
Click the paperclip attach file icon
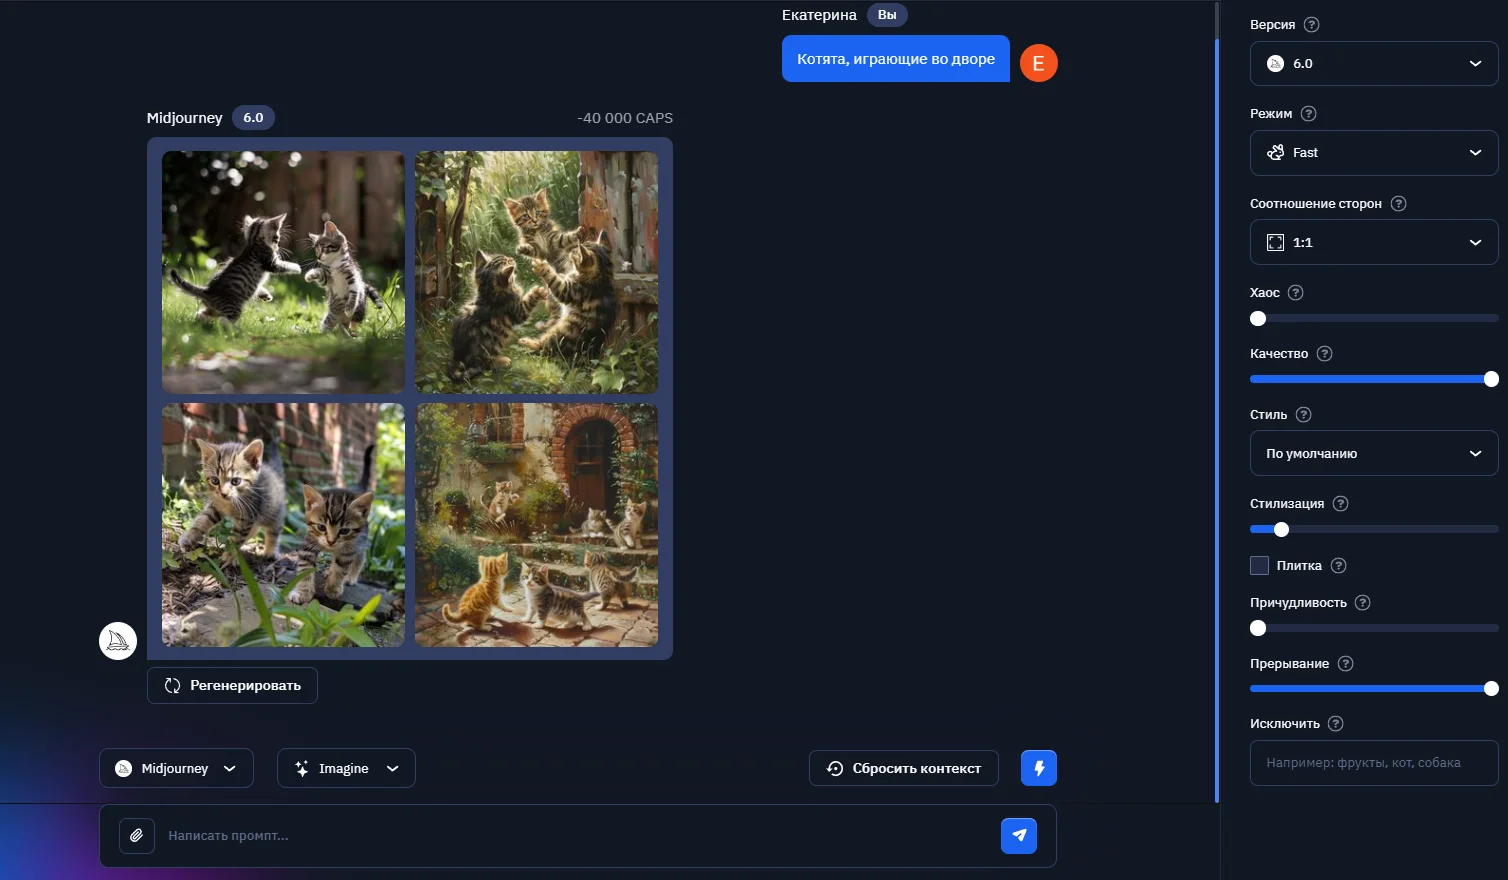[x=137, y=836]
